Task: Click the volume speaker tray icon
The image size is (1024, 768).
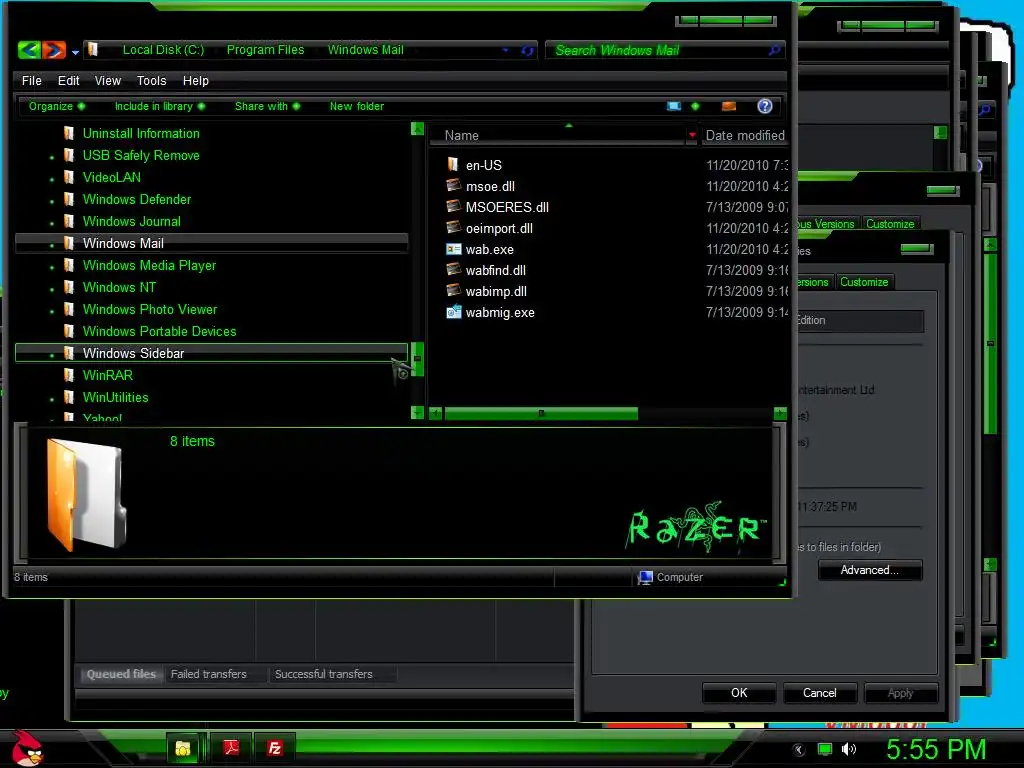Action: point(848,749)
